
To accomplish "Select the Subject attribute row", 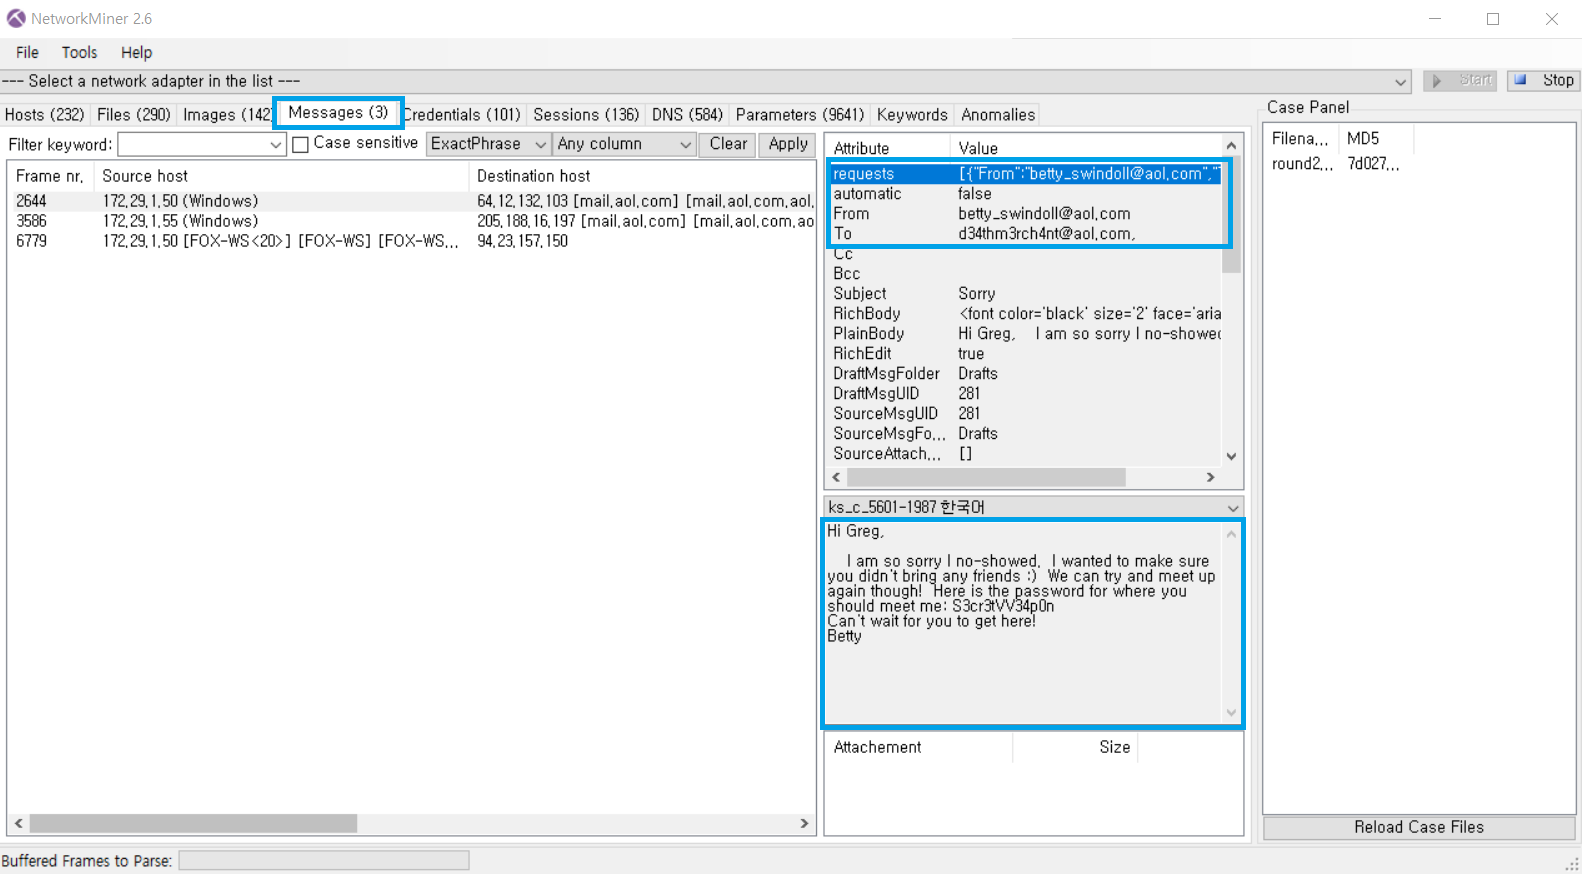I will (x=1024, y=294).
